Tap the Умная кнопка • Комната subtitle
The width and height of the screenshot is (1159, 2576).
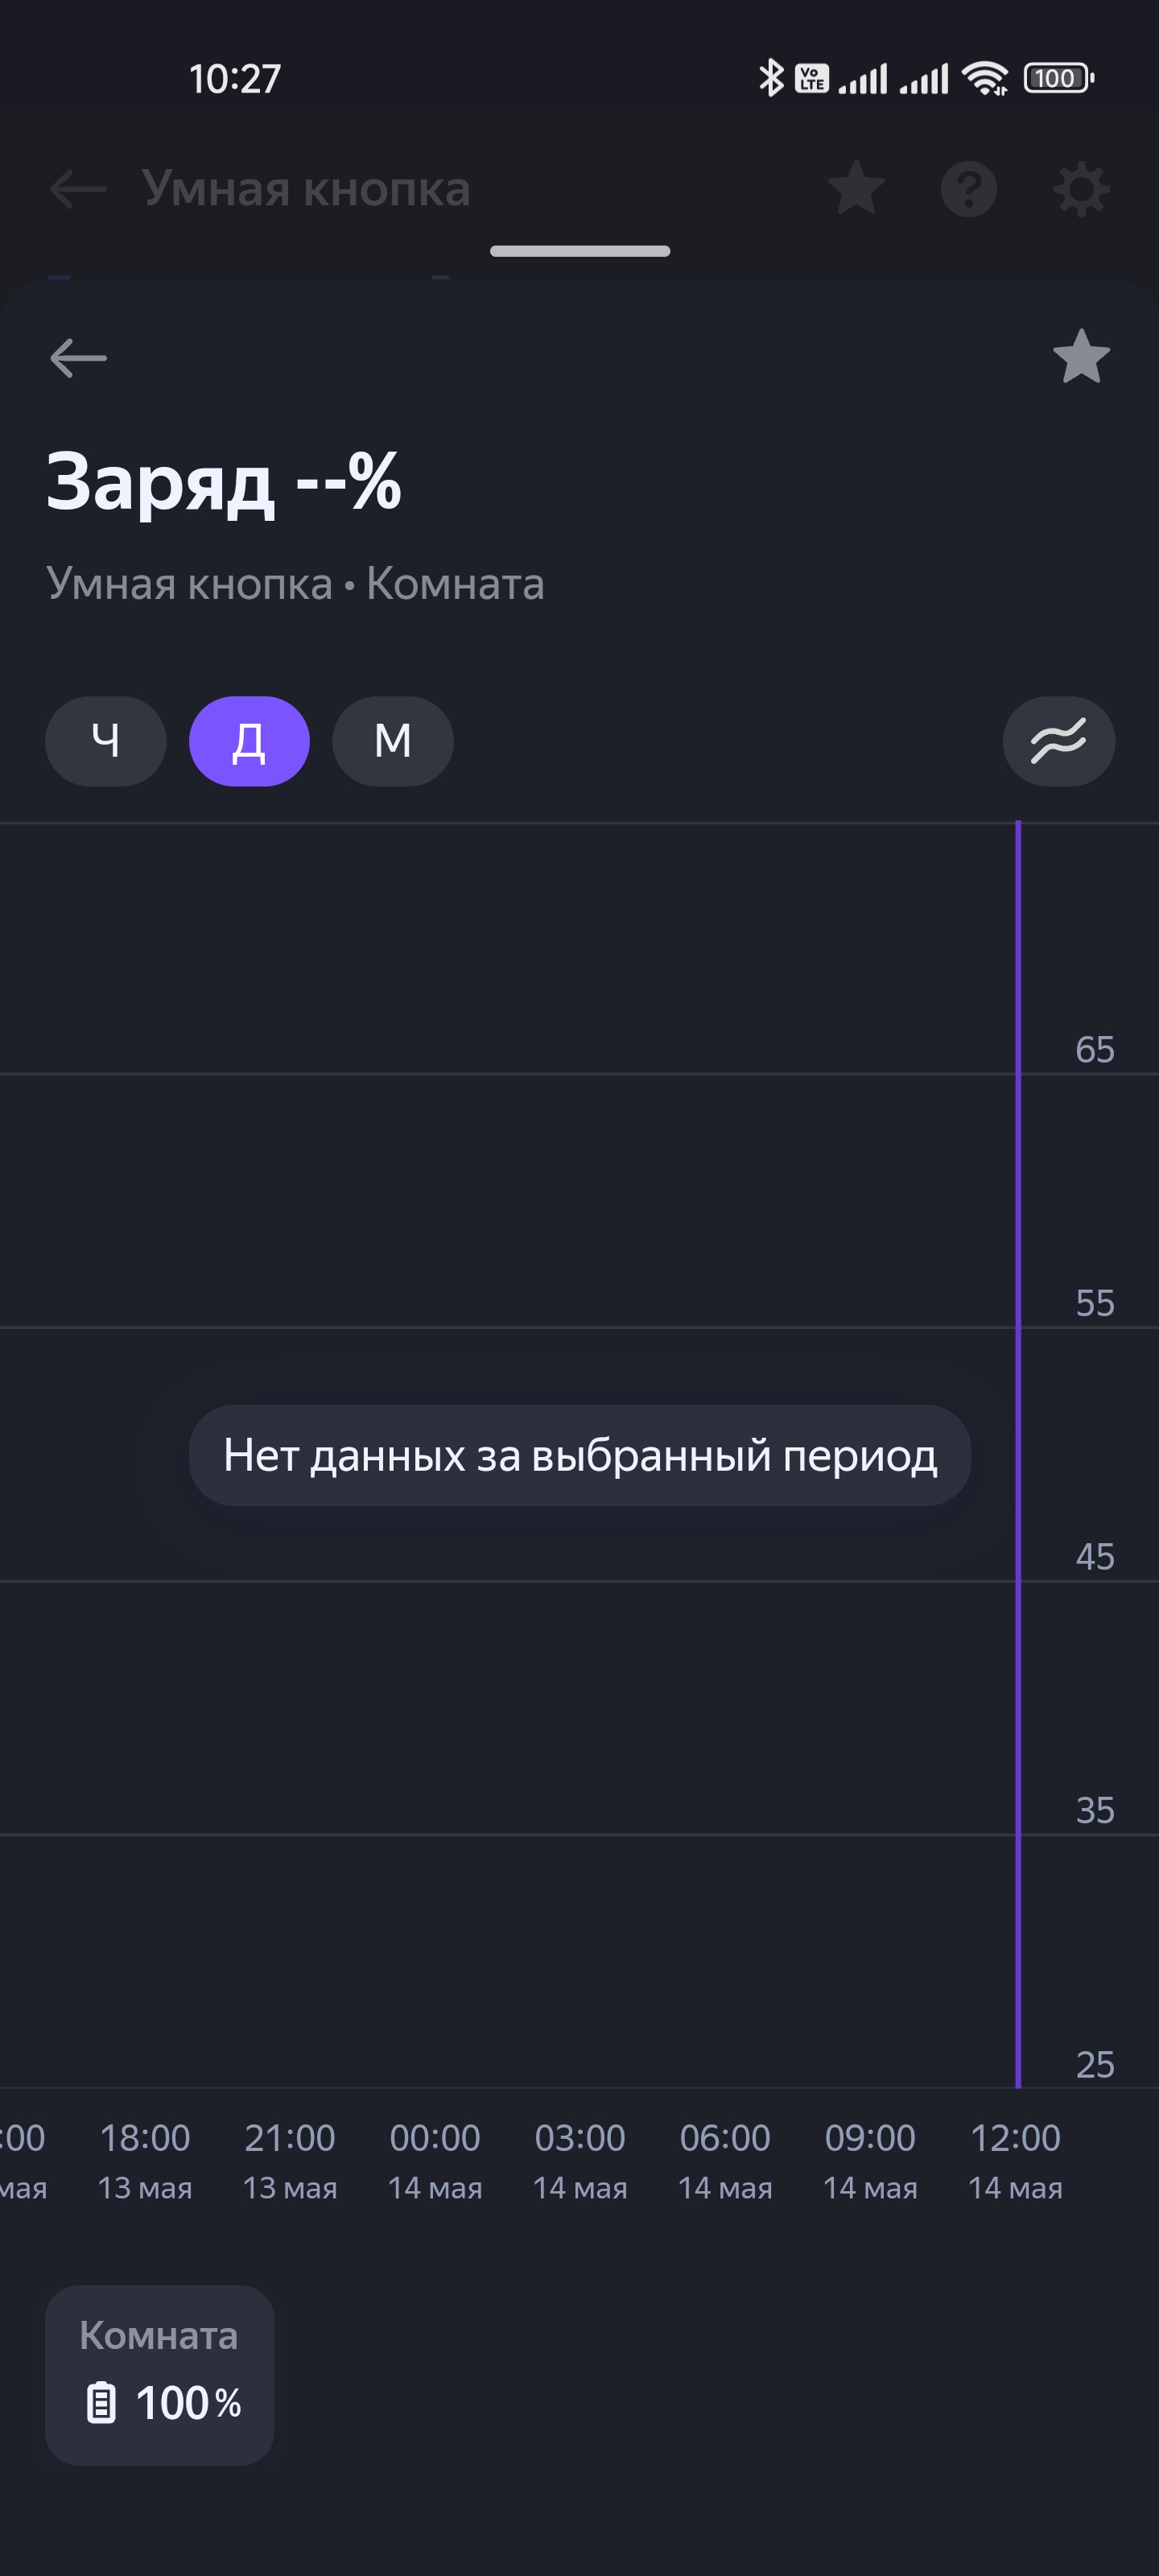pos(295,584)
